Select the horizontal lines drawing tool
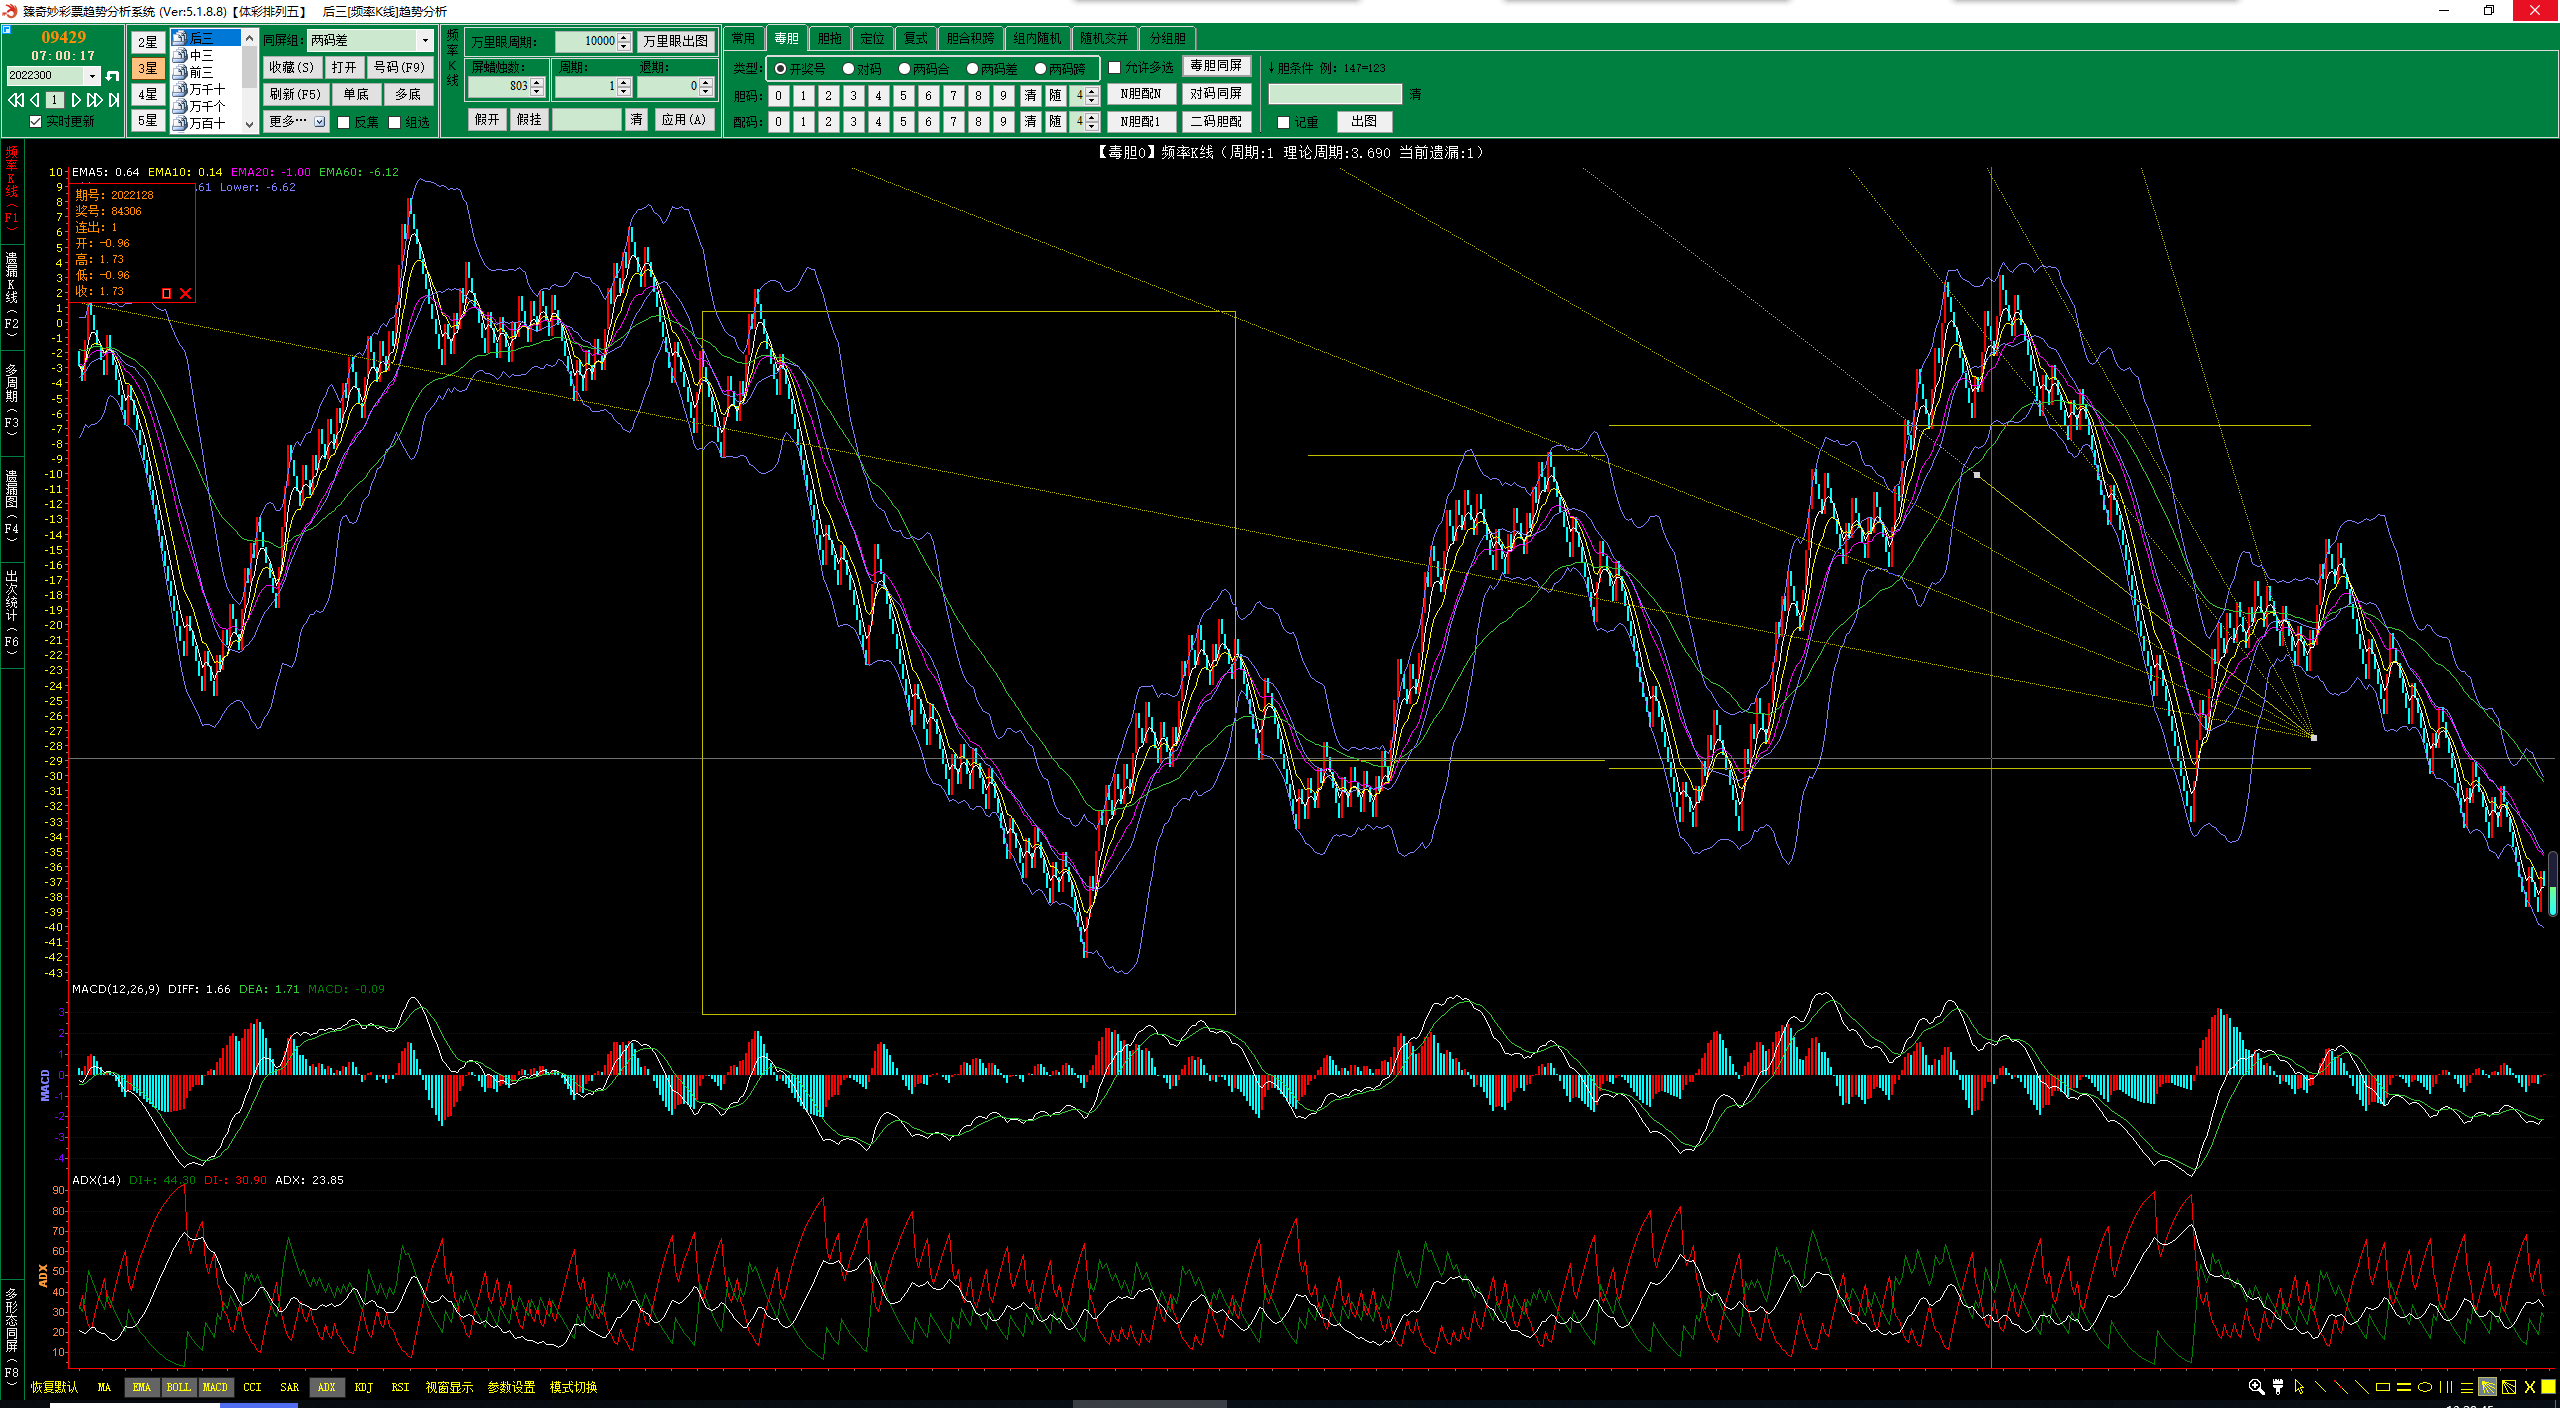 [2467, 1387]
